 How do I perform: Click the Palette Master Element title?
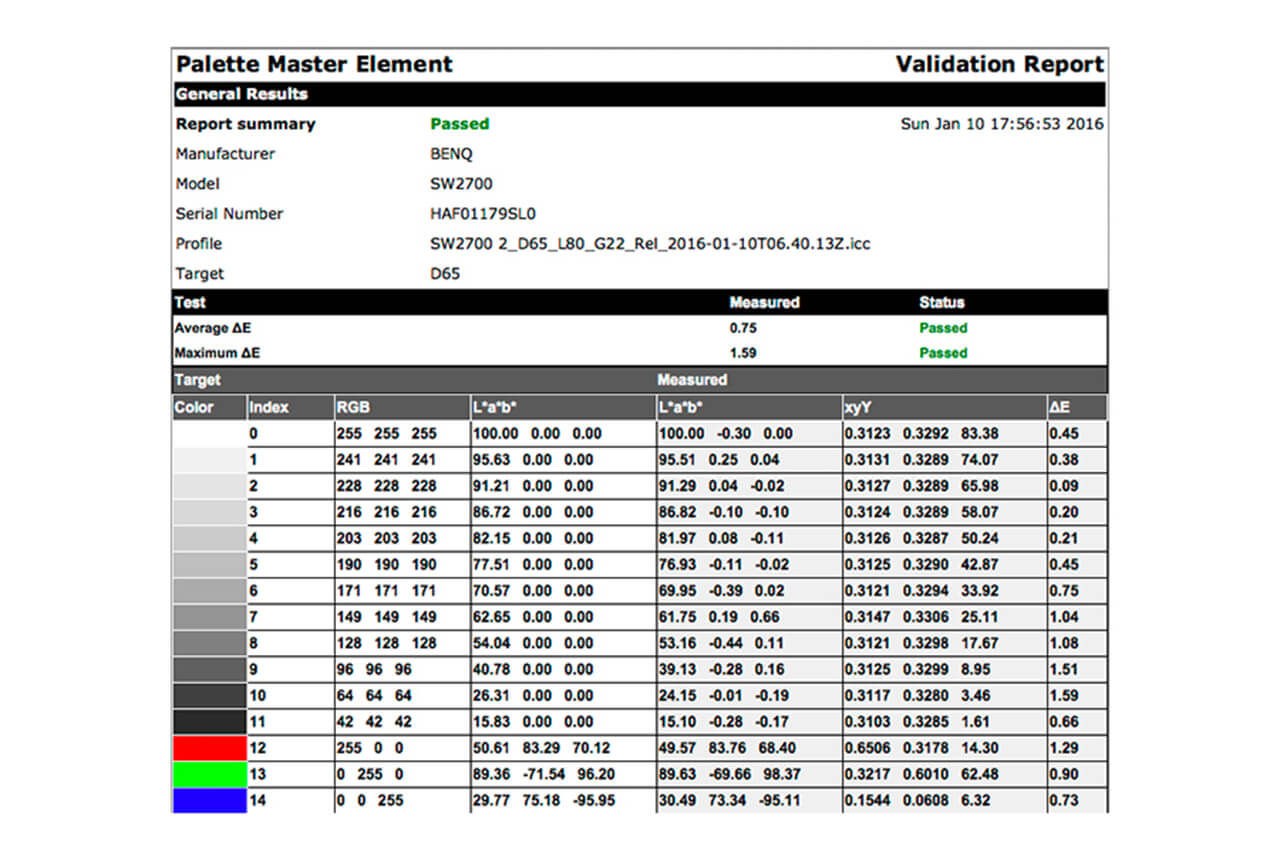[x=314, y=65]
